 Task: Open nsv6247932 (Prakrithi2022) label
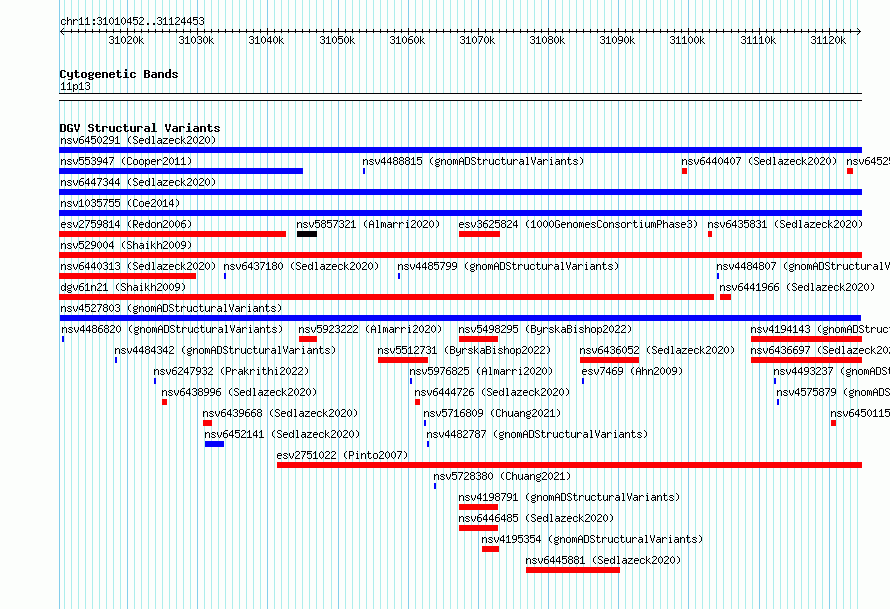231,371
